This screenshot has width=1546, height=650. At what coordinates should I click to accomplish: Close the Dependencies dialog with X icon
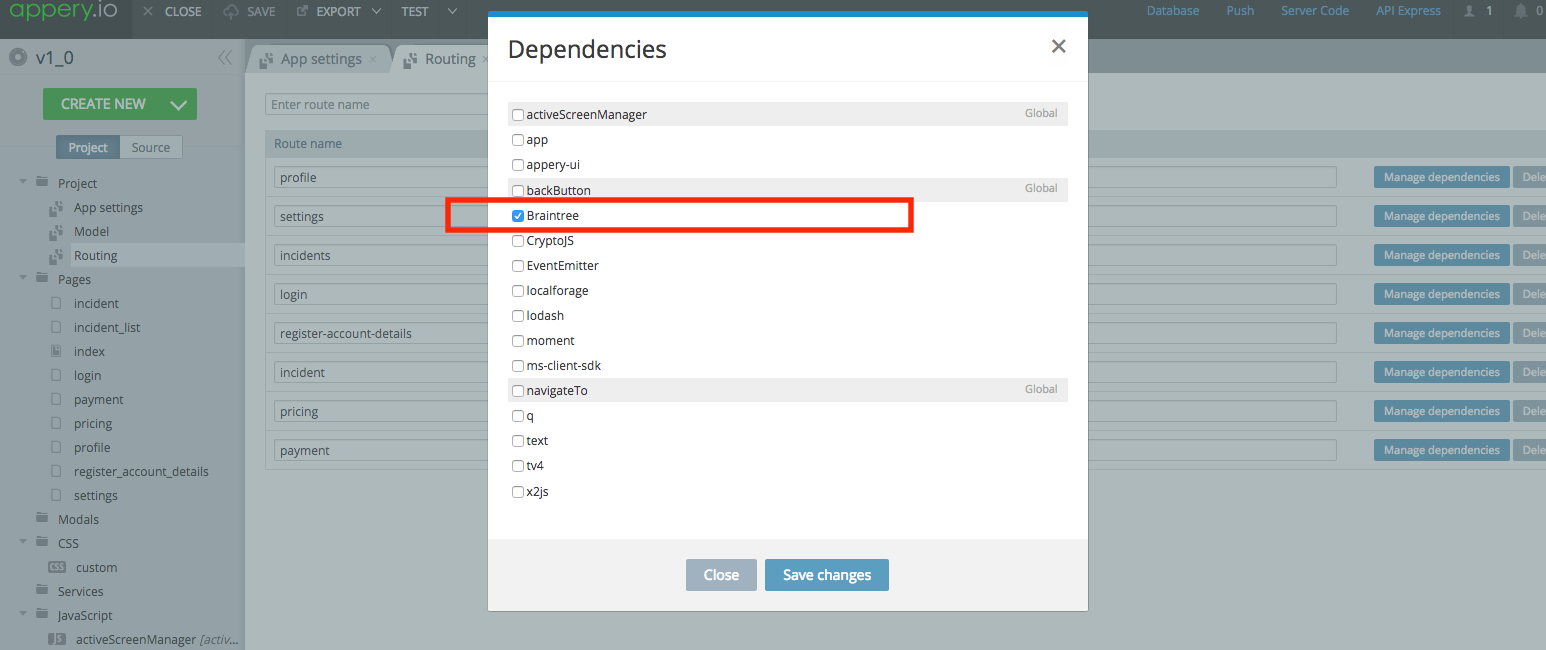[1058, 47]
